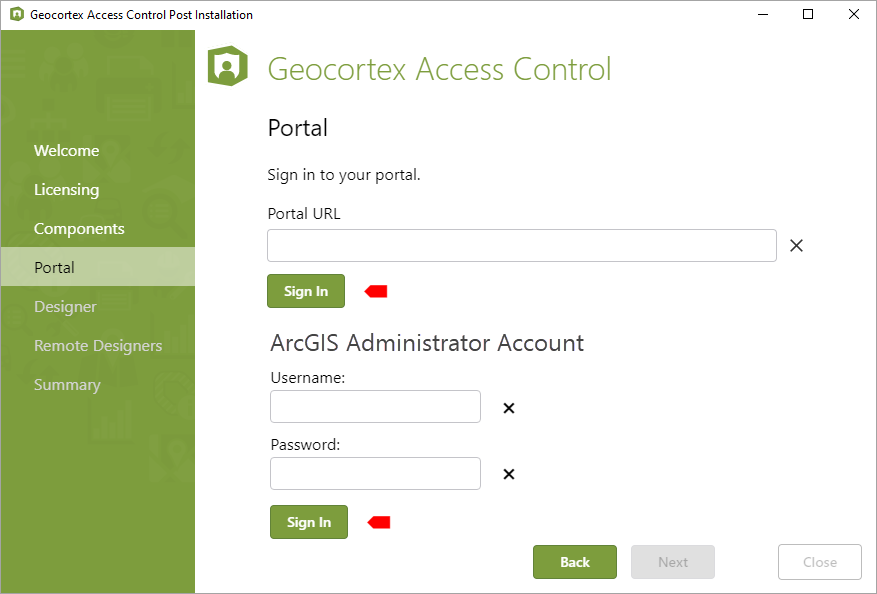
Task: Click the Close button at bottom right
Action: click(x=820, y=562)
